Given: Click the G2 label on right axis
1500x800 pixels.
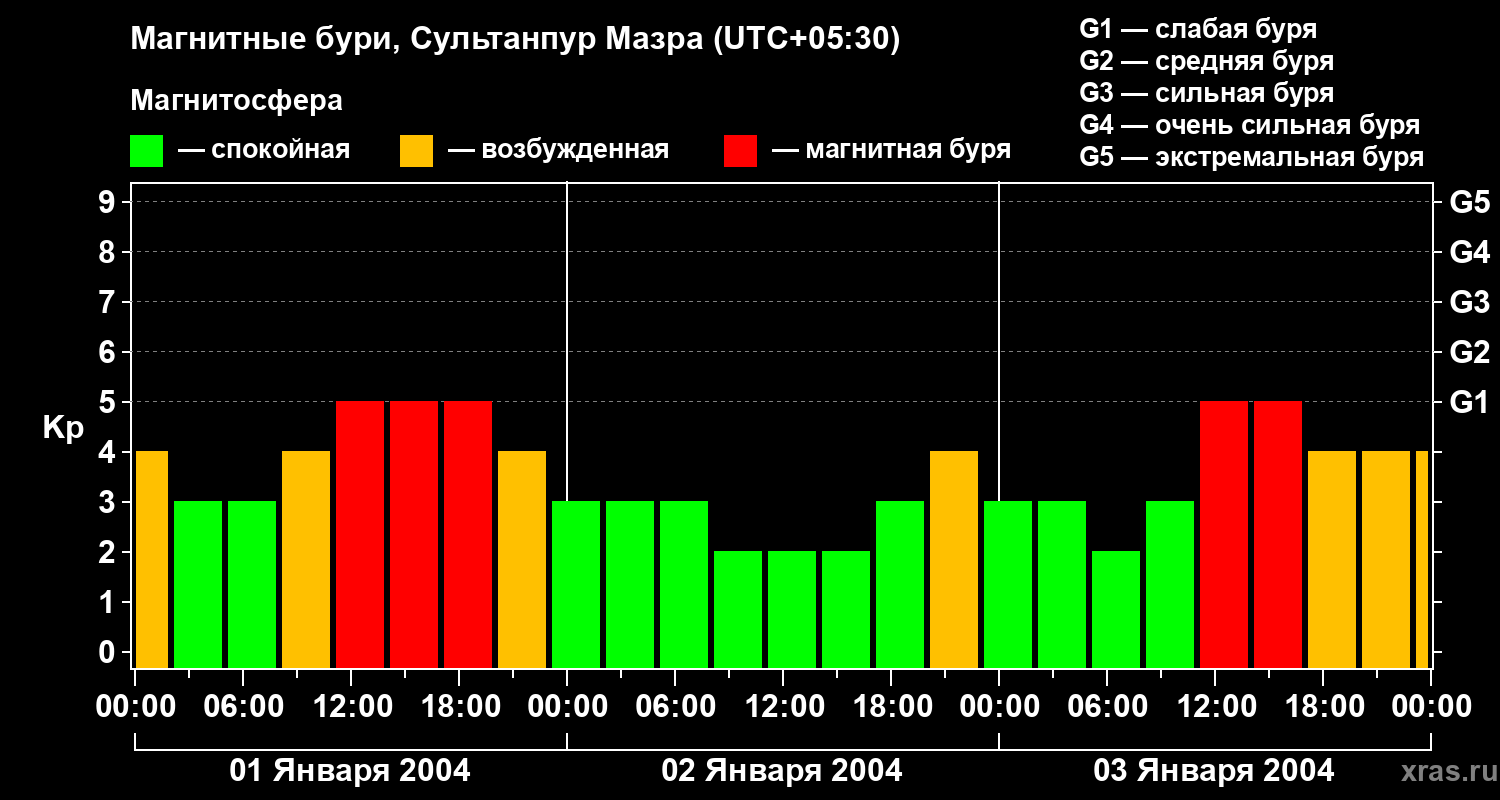Looking at the screenshot, I should click(x=1469, y=352).
